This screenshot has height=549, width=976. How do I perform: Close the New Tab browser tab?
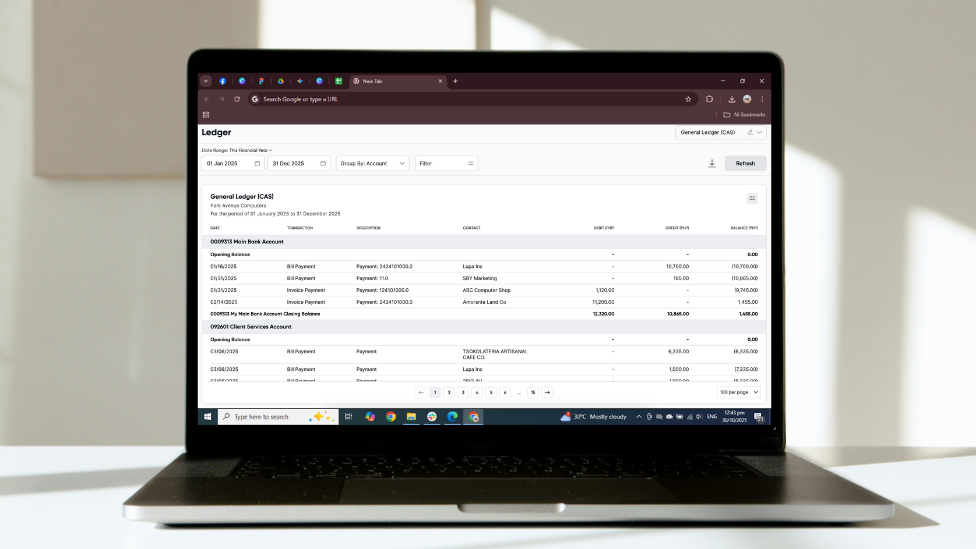coord(440,81)
